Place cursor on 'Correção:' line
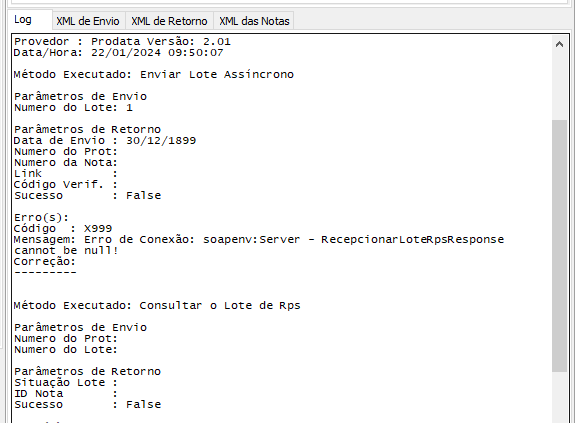The width and height of the screenshot is (575, 423). pyautogui.click(x=45, y=261)
